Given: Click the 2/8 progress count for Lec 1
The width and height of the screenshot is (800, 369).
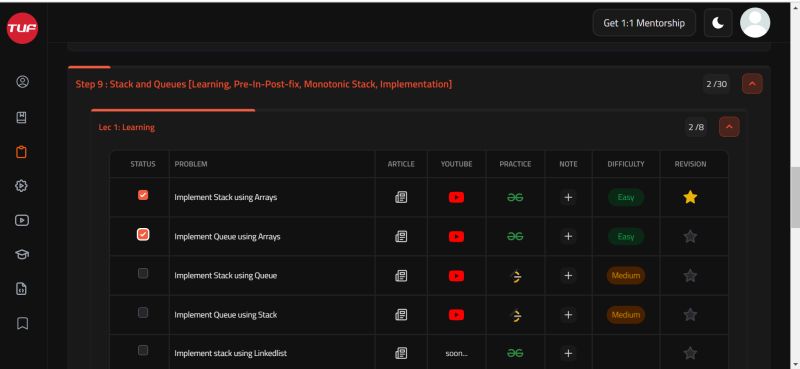Looking at the screenshot, I should coord(696,127).
